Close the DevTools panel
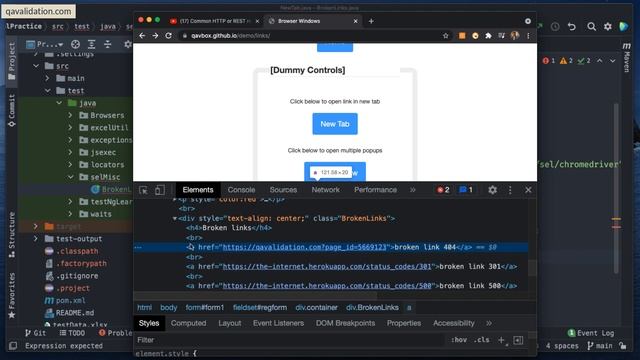Viewport: 640px width, 360px height. (x=528, y=190)
